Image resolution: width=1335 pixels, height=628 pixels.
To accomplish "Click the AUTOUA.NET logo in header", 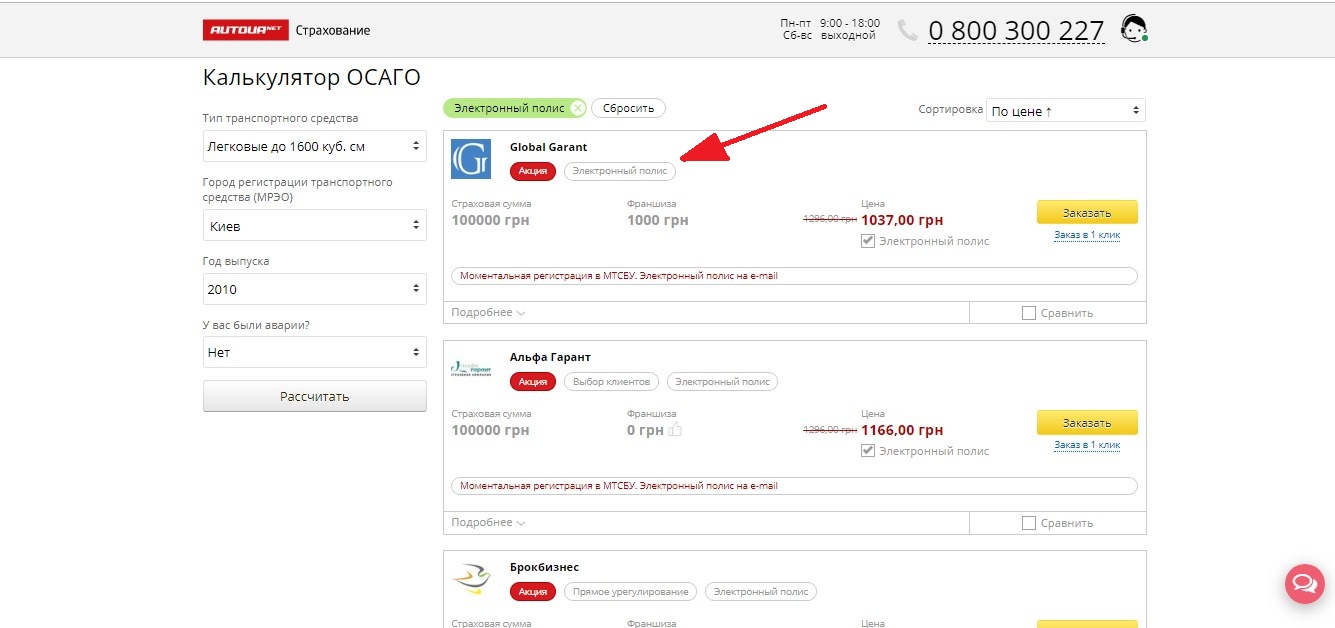I will (245, 30).
